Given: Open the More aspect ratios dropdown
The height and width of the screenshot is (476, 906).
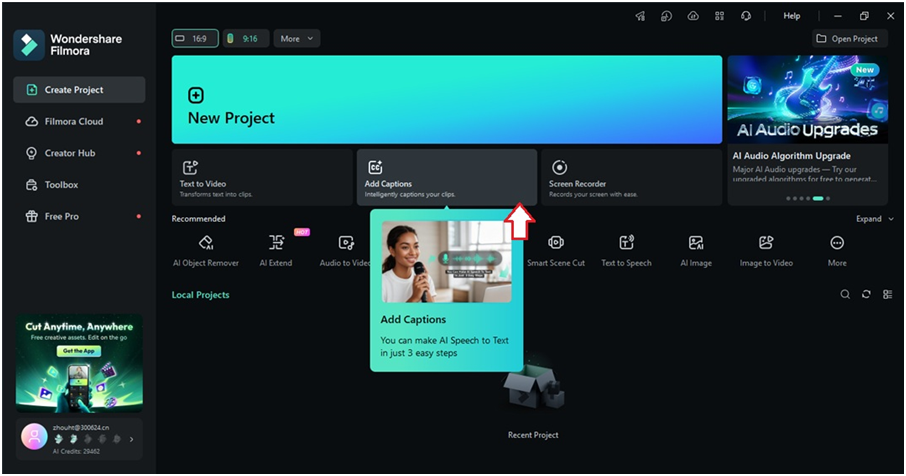Looking at the screenshot, I should 297,39.
